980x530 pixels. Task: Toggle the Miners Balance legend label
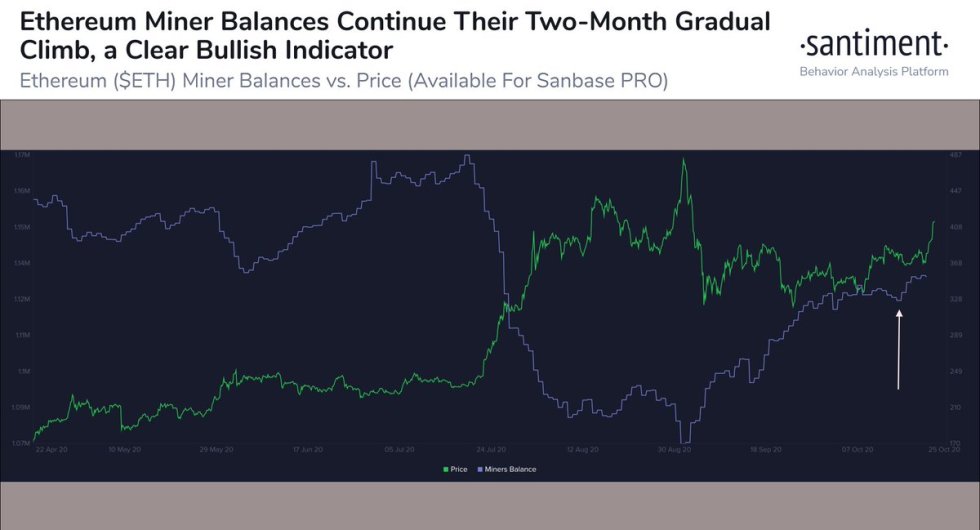pyautogui.click(x=509, y=469)
